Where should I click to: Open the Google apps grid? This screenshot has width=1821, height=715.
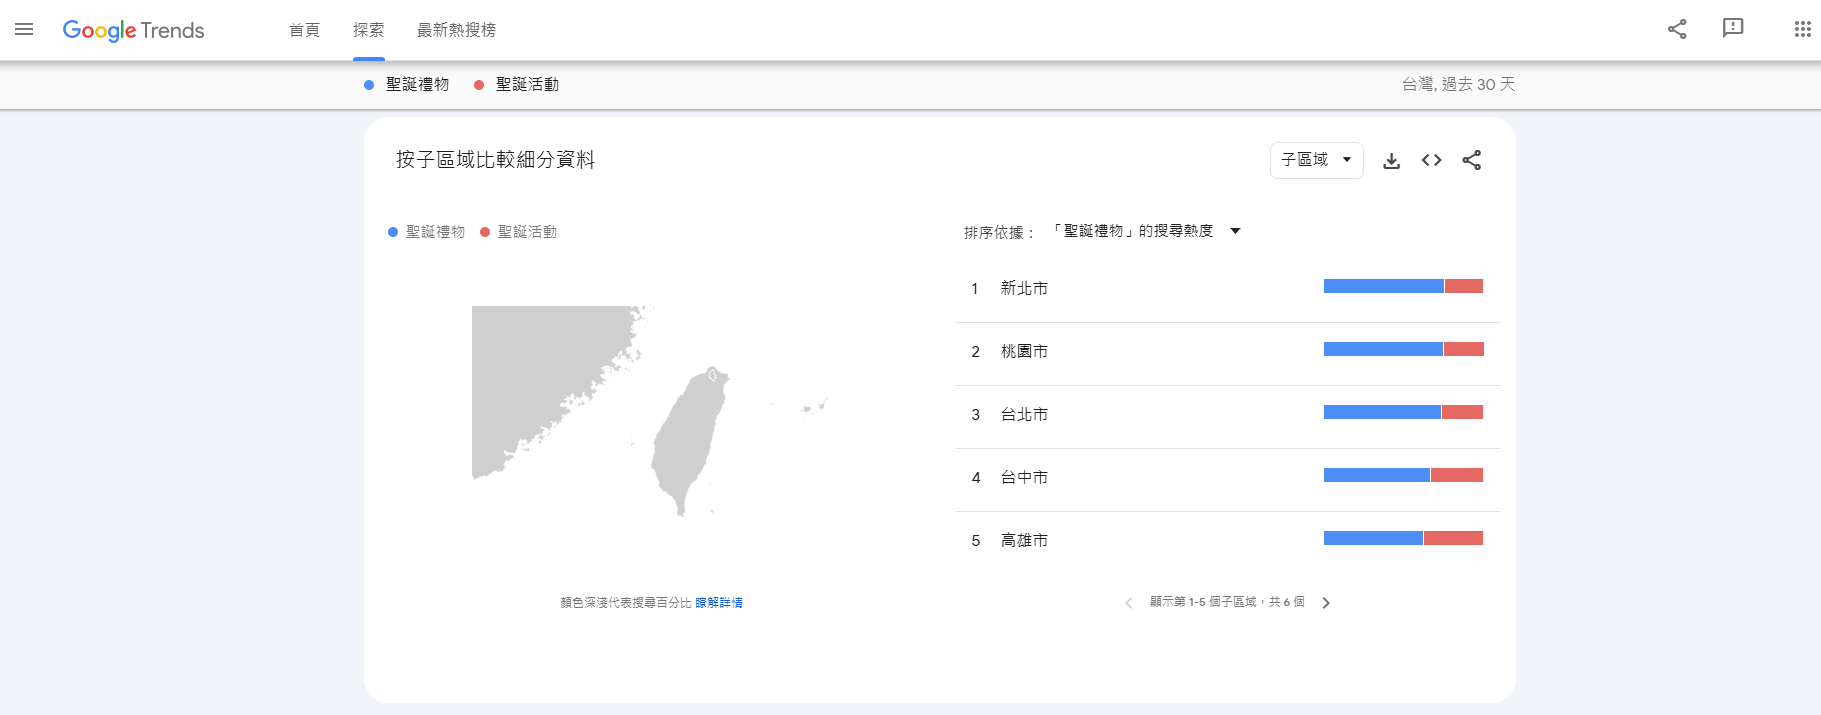pos(1802,30)
